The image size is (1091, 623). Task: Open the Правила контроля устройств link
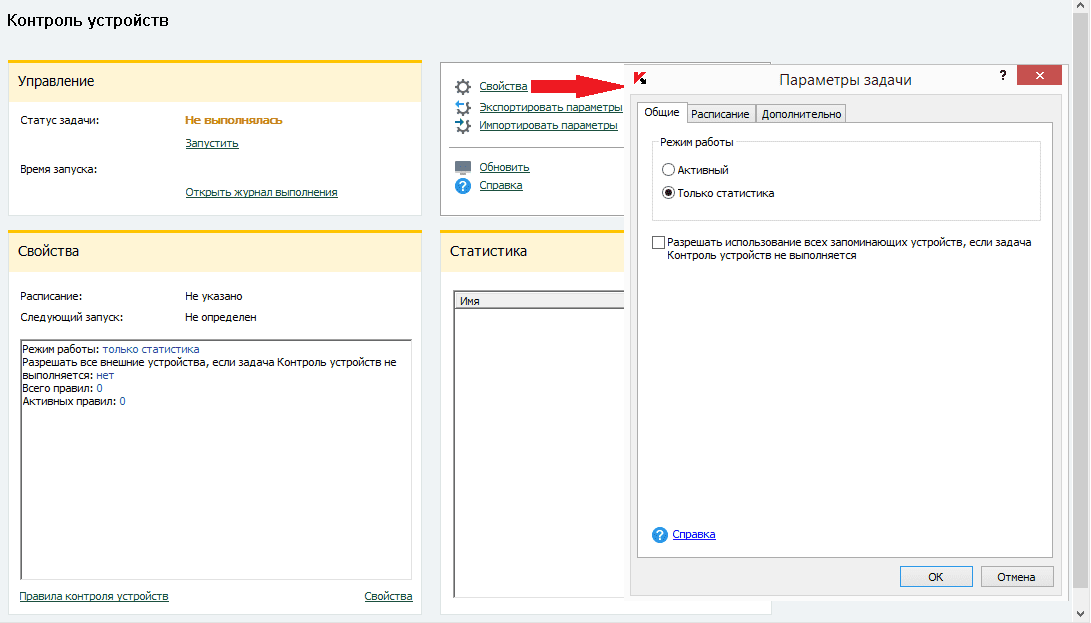(x=94, y=596)
